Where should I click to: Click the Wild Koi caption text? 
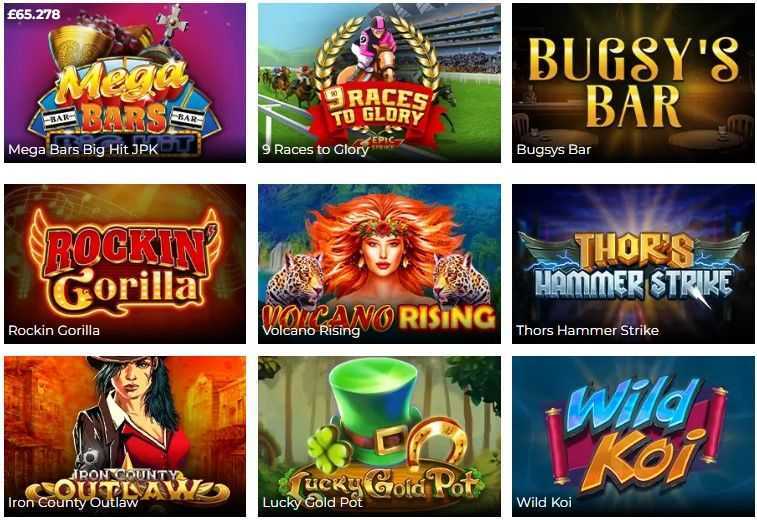[x=544, y=503]
